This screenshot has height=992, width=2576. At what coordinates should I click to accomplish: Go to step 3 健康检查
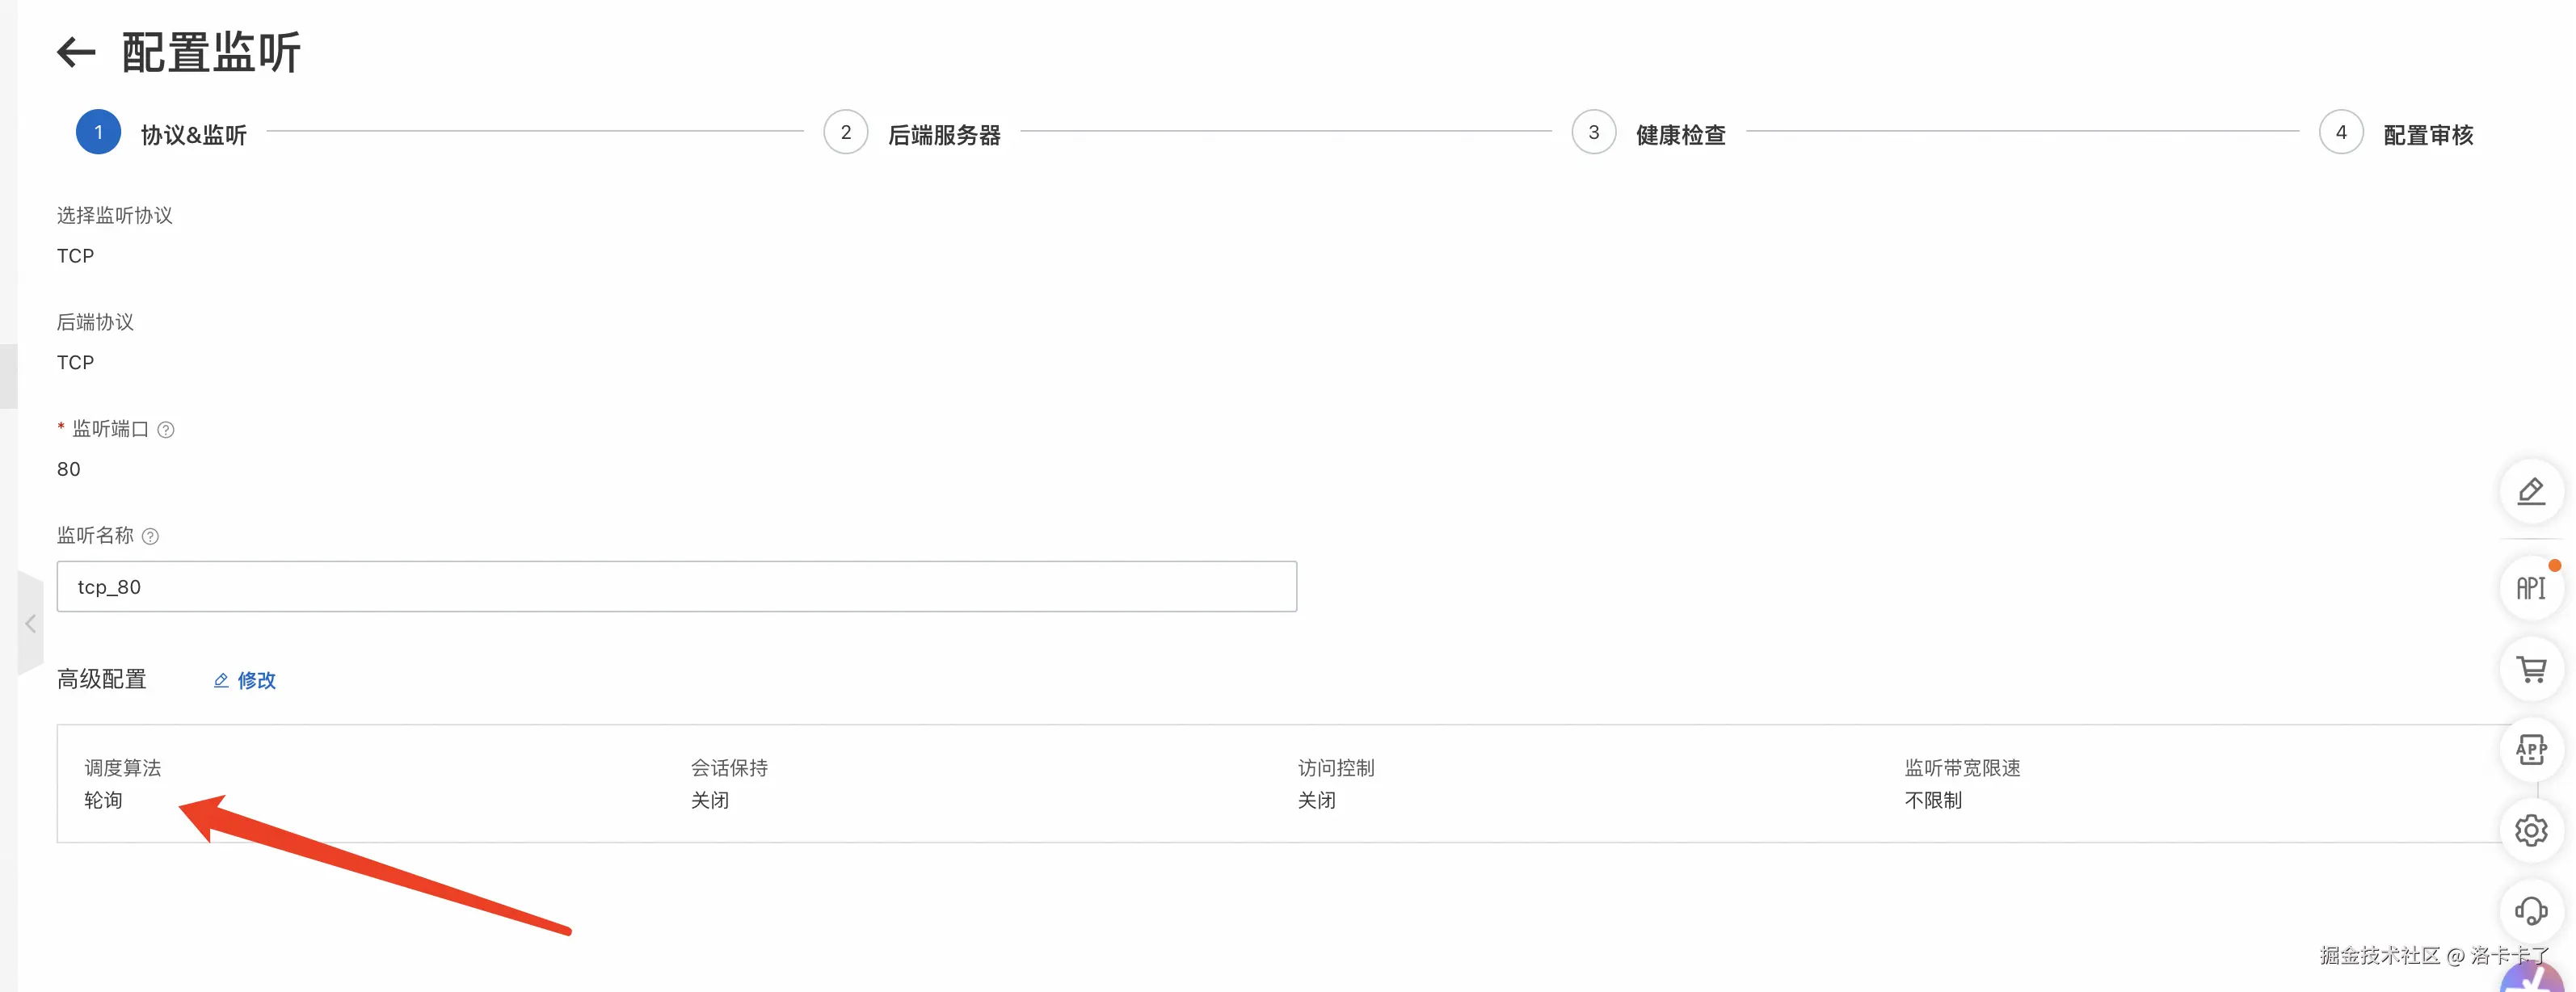tap(1593, 132)
